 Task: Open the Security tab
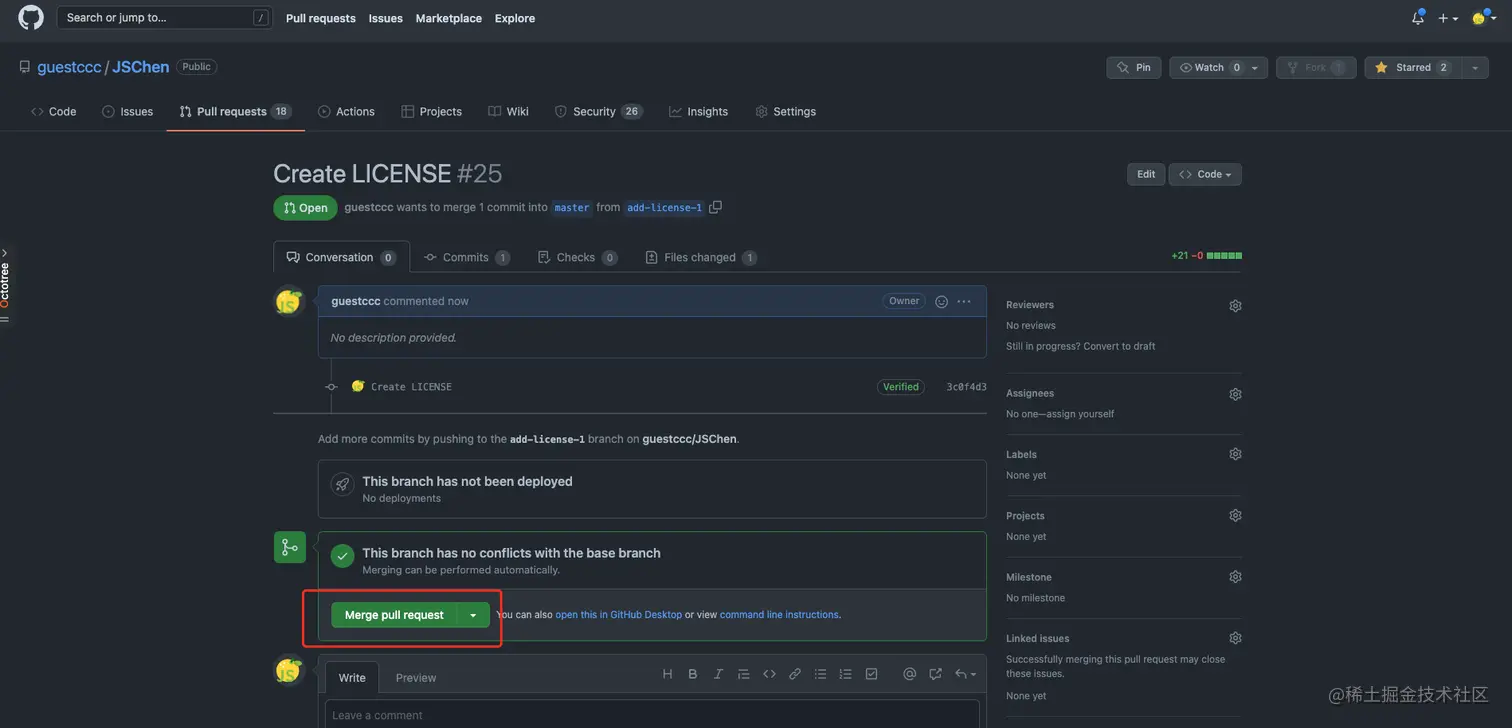[598, 111]
